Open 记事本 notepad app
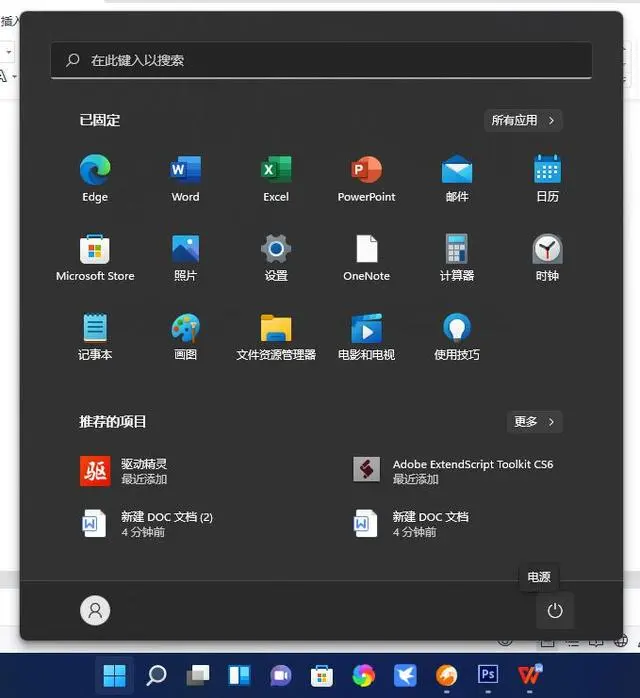640x698 pixels. point(95,337)
